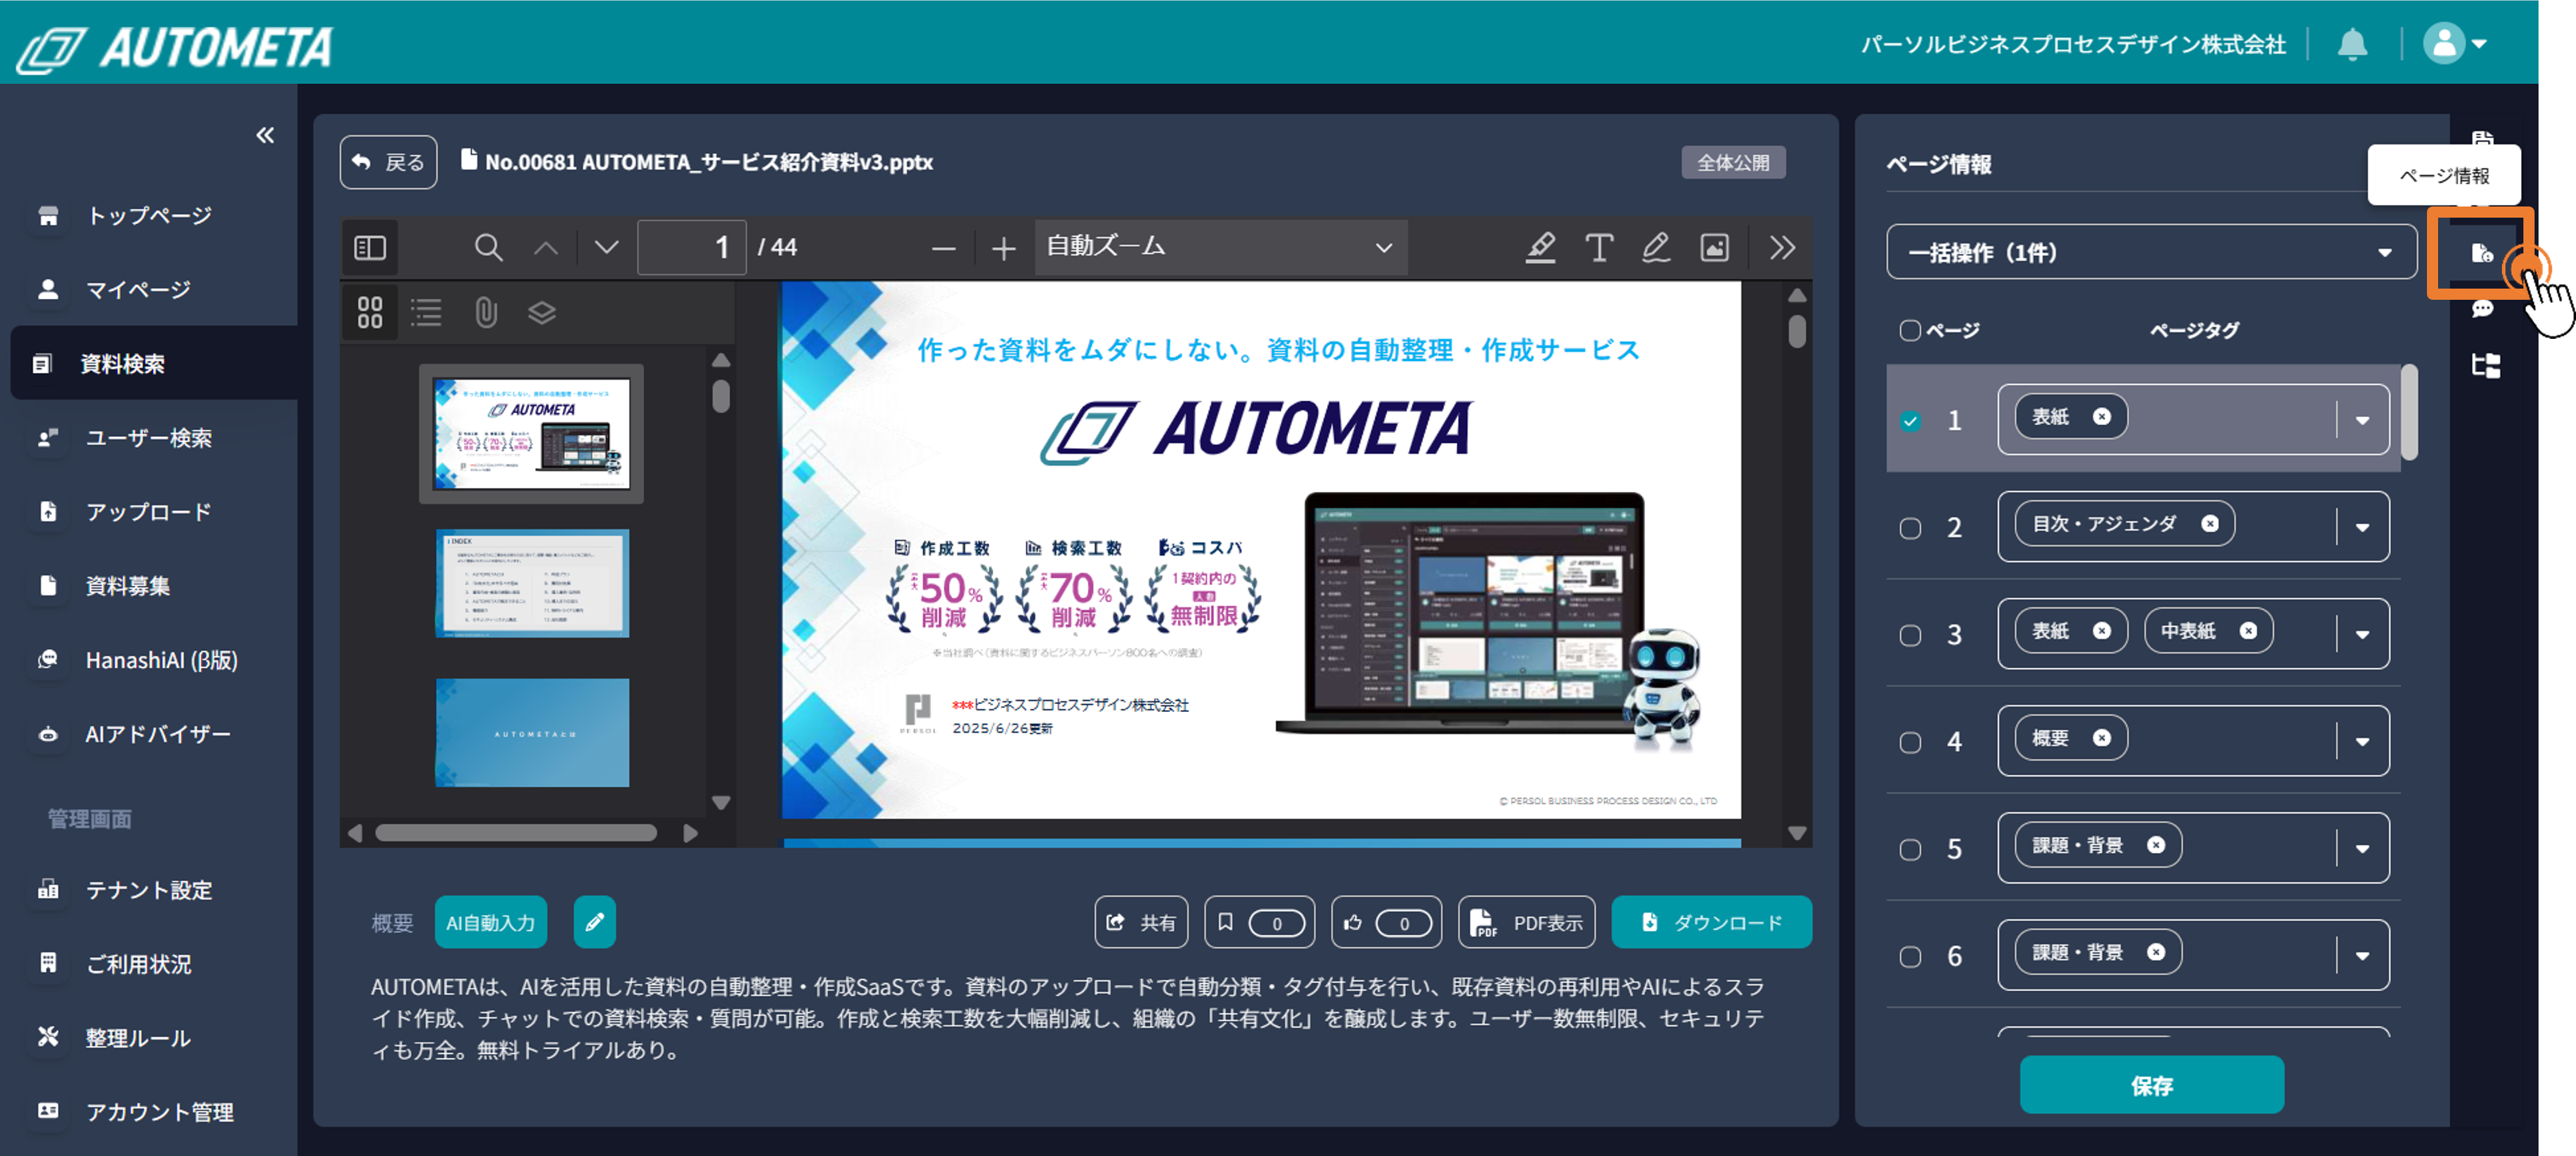Image resolution: width=2576 pixels, height=1156 pixels.
Task: Toggle the PDF viewer sidebar panel icon
Action: tap(370, 247)
